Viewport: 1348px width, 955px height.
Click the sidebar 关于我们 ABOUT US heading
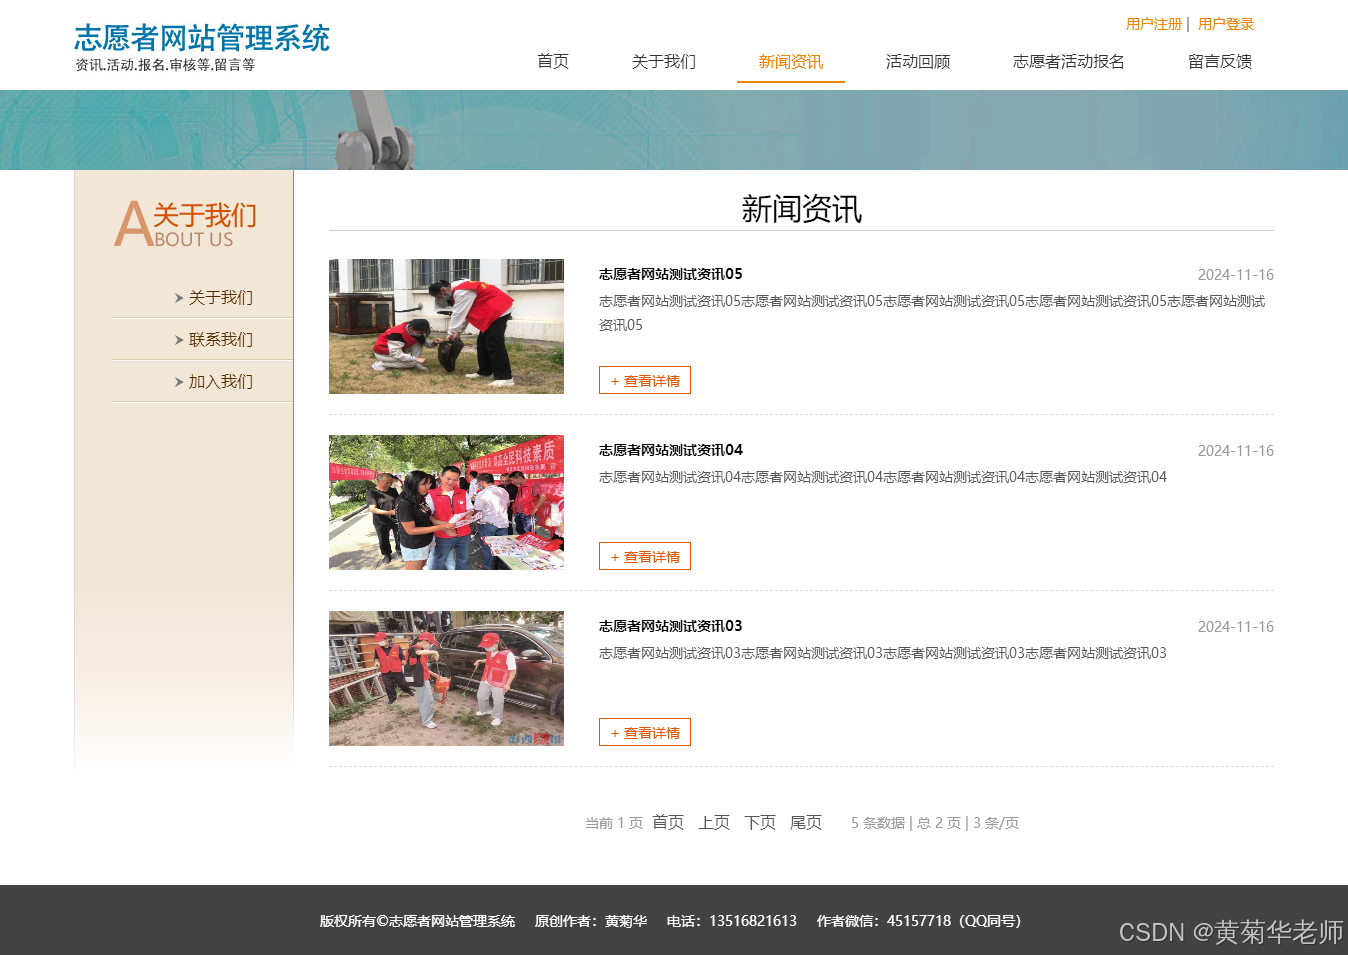(x=186, y=223)
